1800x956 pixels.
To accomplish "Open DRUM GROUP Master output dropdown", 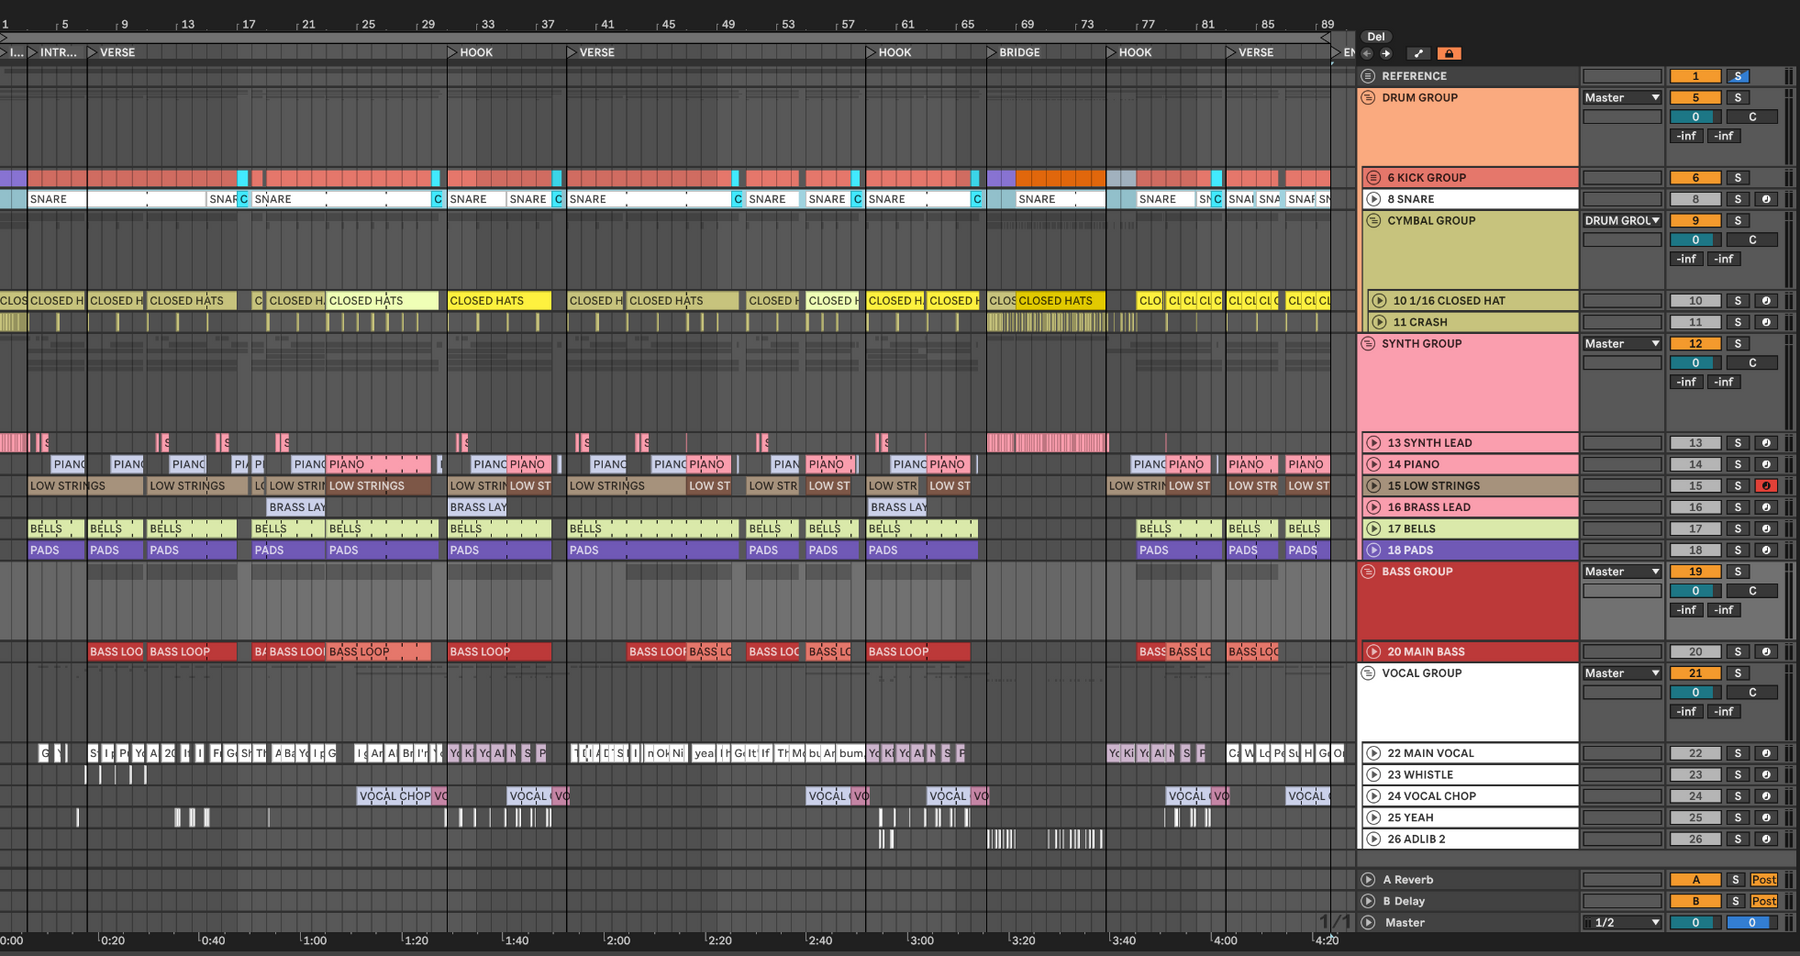I will [x=1622, y=98].
